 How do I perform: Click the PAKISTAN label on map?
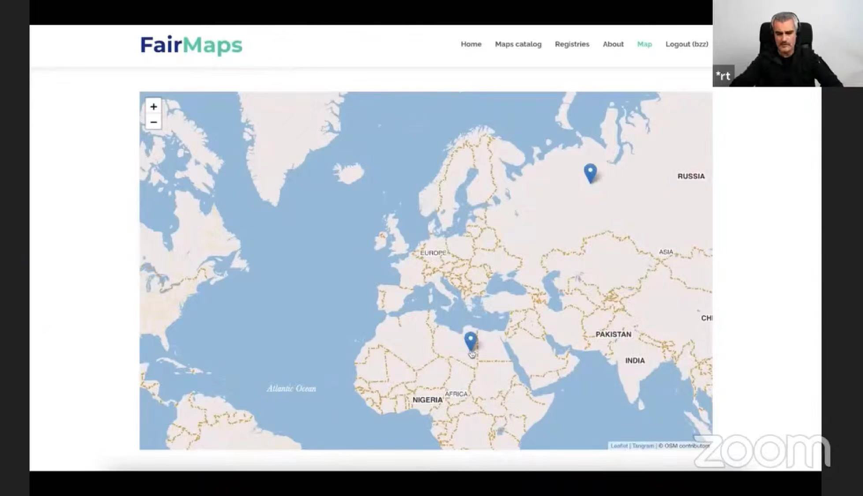tap(613, 334)
